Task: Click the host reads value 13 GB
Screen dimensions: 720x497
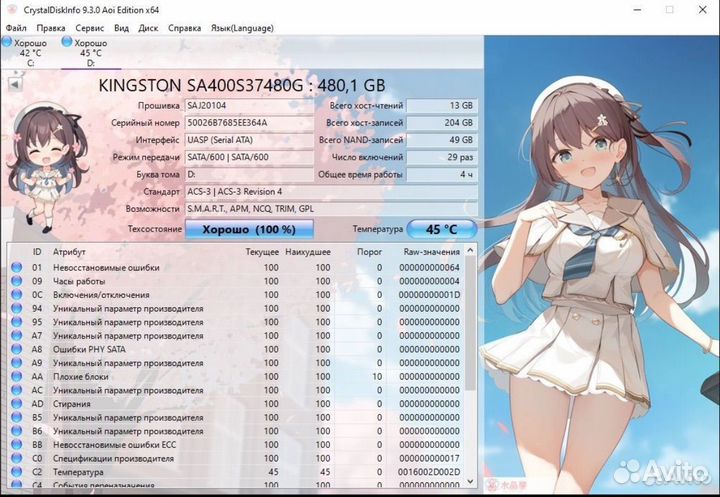Action: coord(442,106)
